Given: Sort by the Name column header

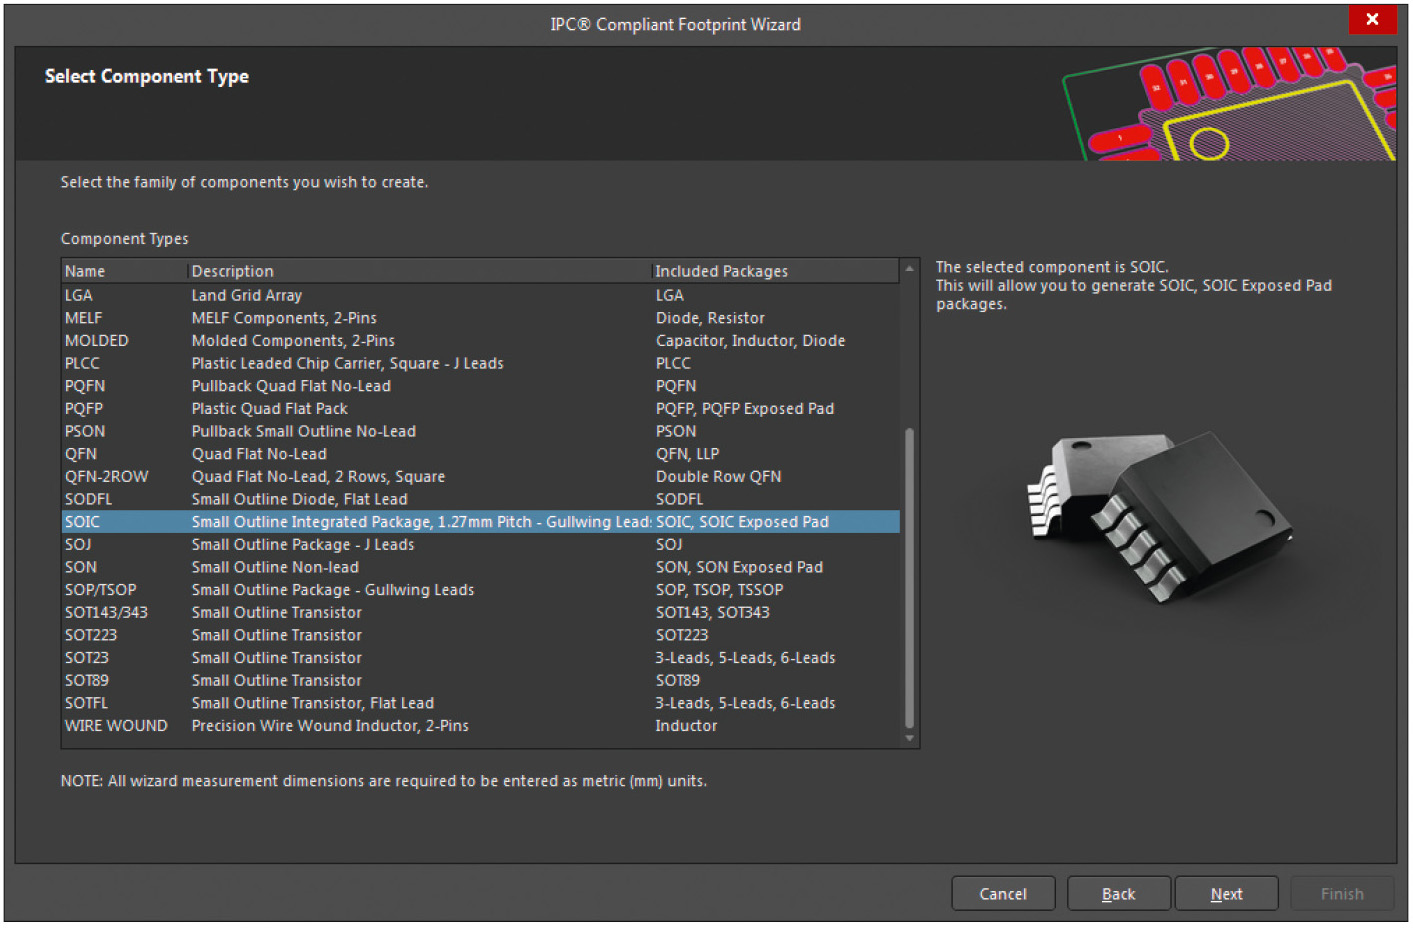Looking at the screenshot, I should 124,271.
